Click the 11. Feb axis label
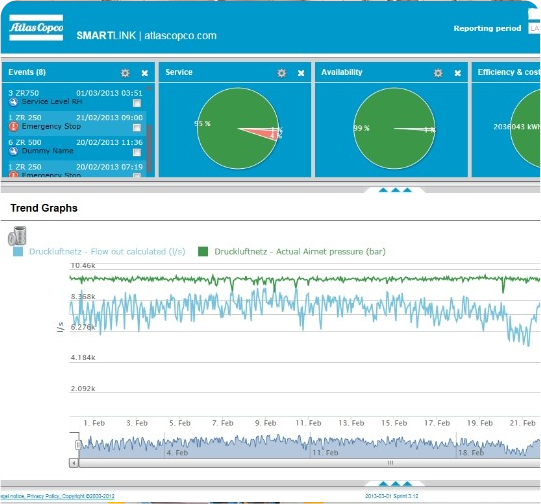Screen dimensions: 541x504 click(x=308, y=423)
